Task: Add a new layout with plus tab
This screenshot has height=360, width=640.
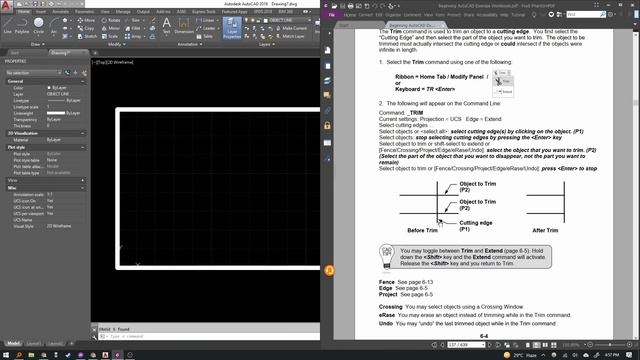Action: (x=72, y=344)
